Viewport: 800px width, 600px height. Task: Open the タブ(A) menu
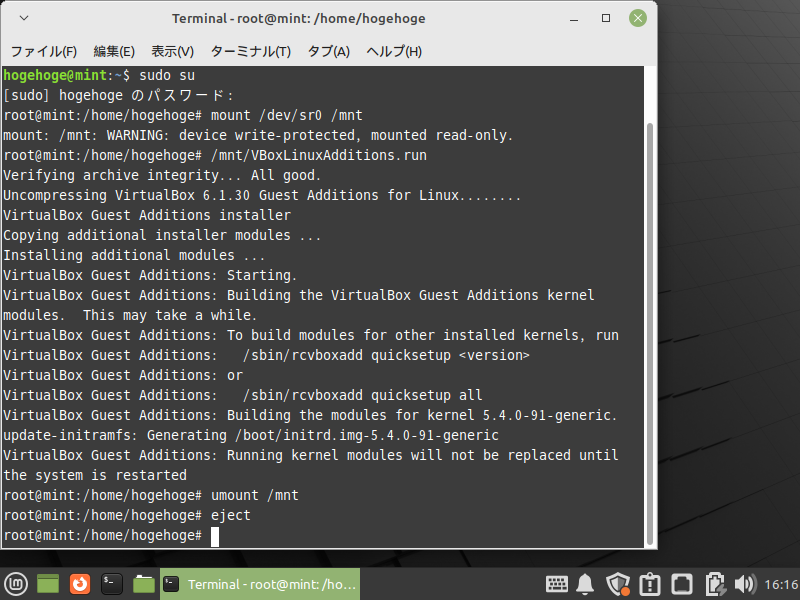tap(329, 52)
